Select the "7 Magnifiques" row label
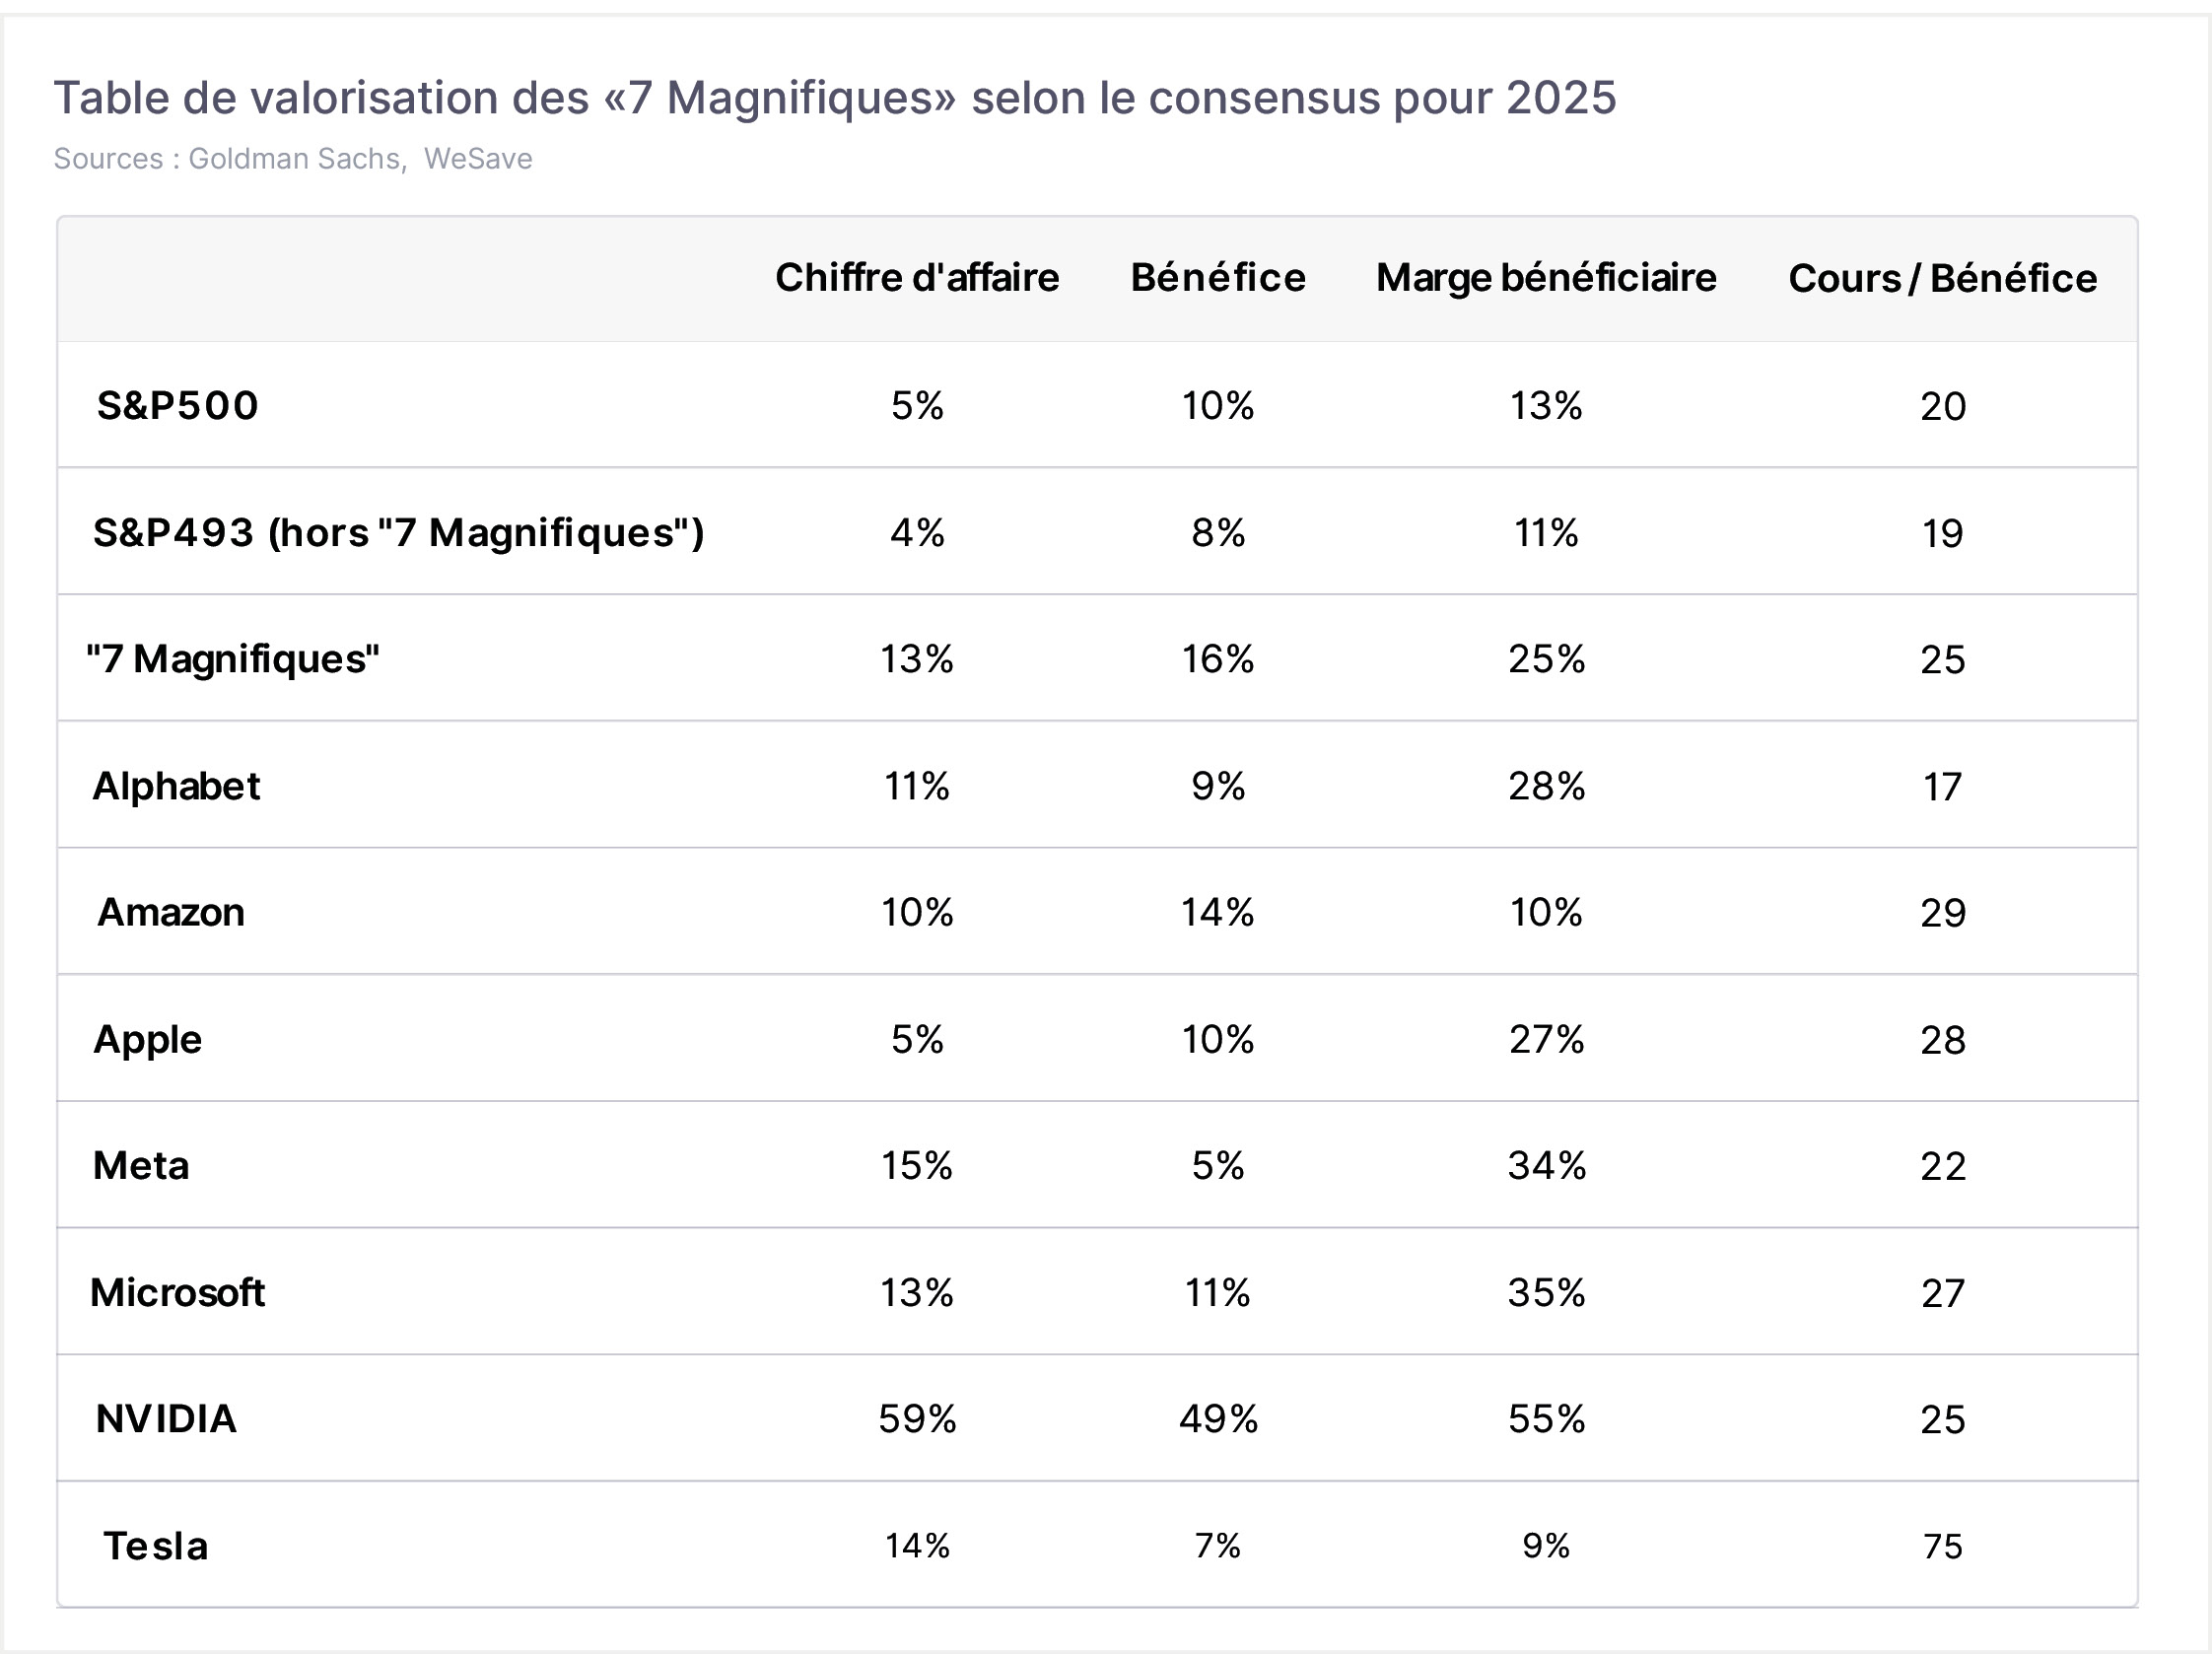Viewport: 2212px width, 1654px height. click(x=233, y=659)
